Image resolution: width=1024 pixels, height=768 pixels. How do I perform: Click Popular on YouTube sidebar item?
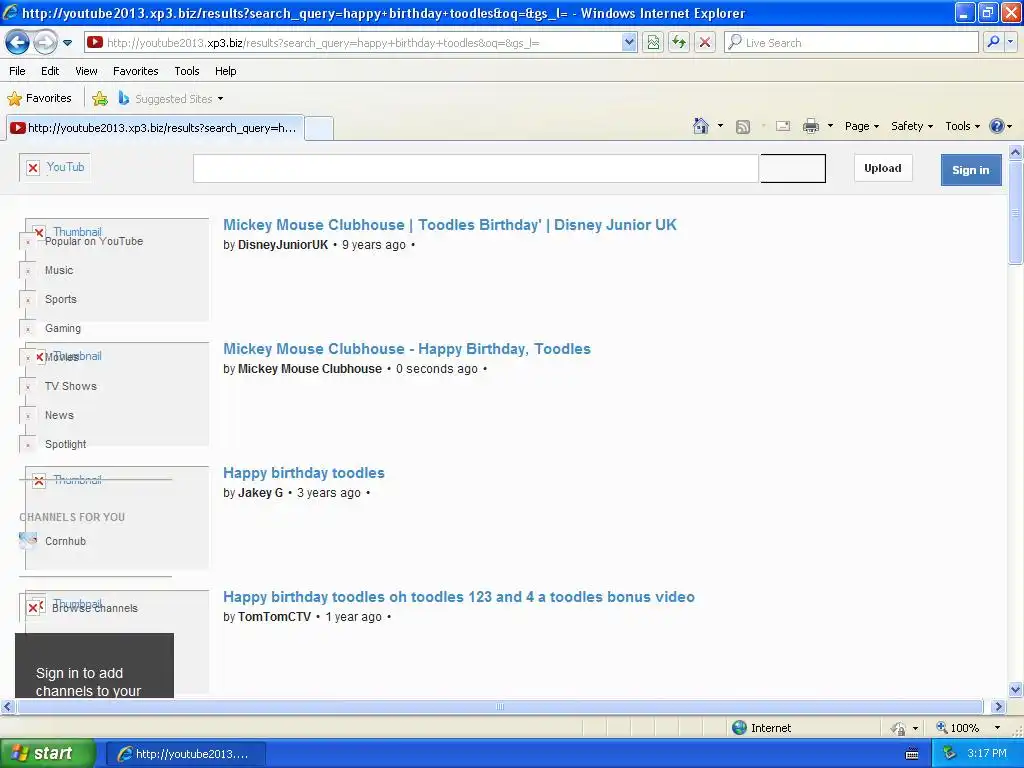(93, 242)
